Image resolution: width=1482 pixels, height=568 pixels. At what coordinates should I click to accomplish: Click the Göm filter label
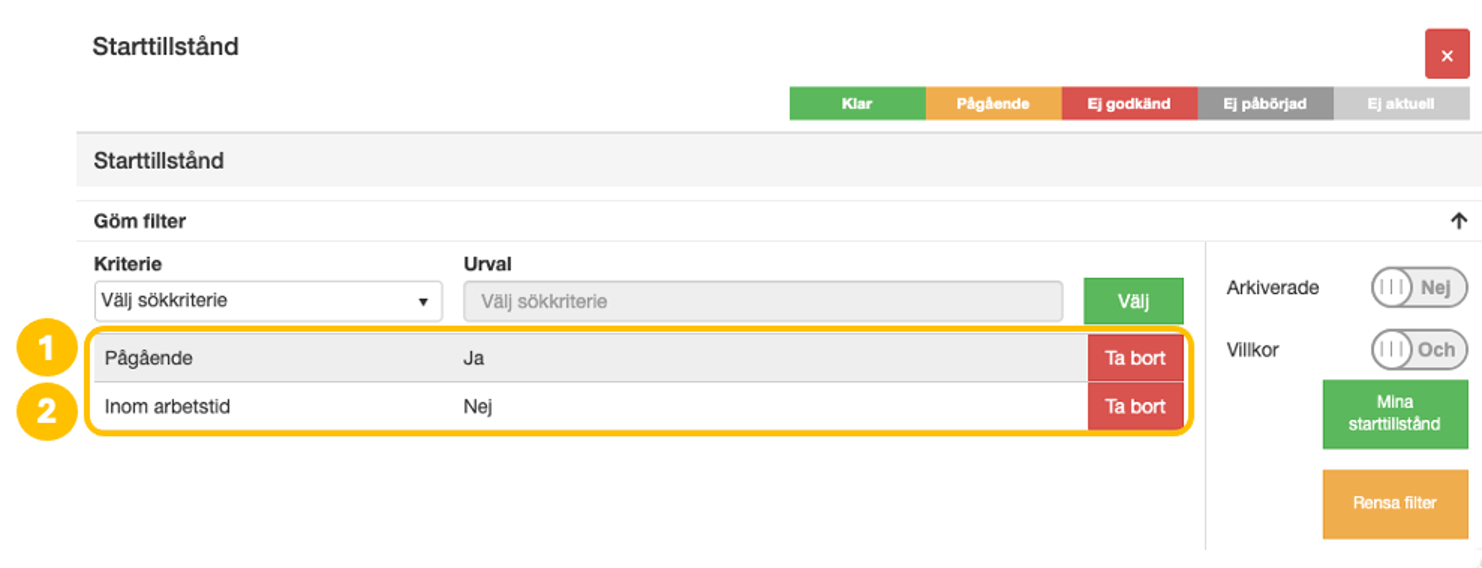tap(140, 221)
